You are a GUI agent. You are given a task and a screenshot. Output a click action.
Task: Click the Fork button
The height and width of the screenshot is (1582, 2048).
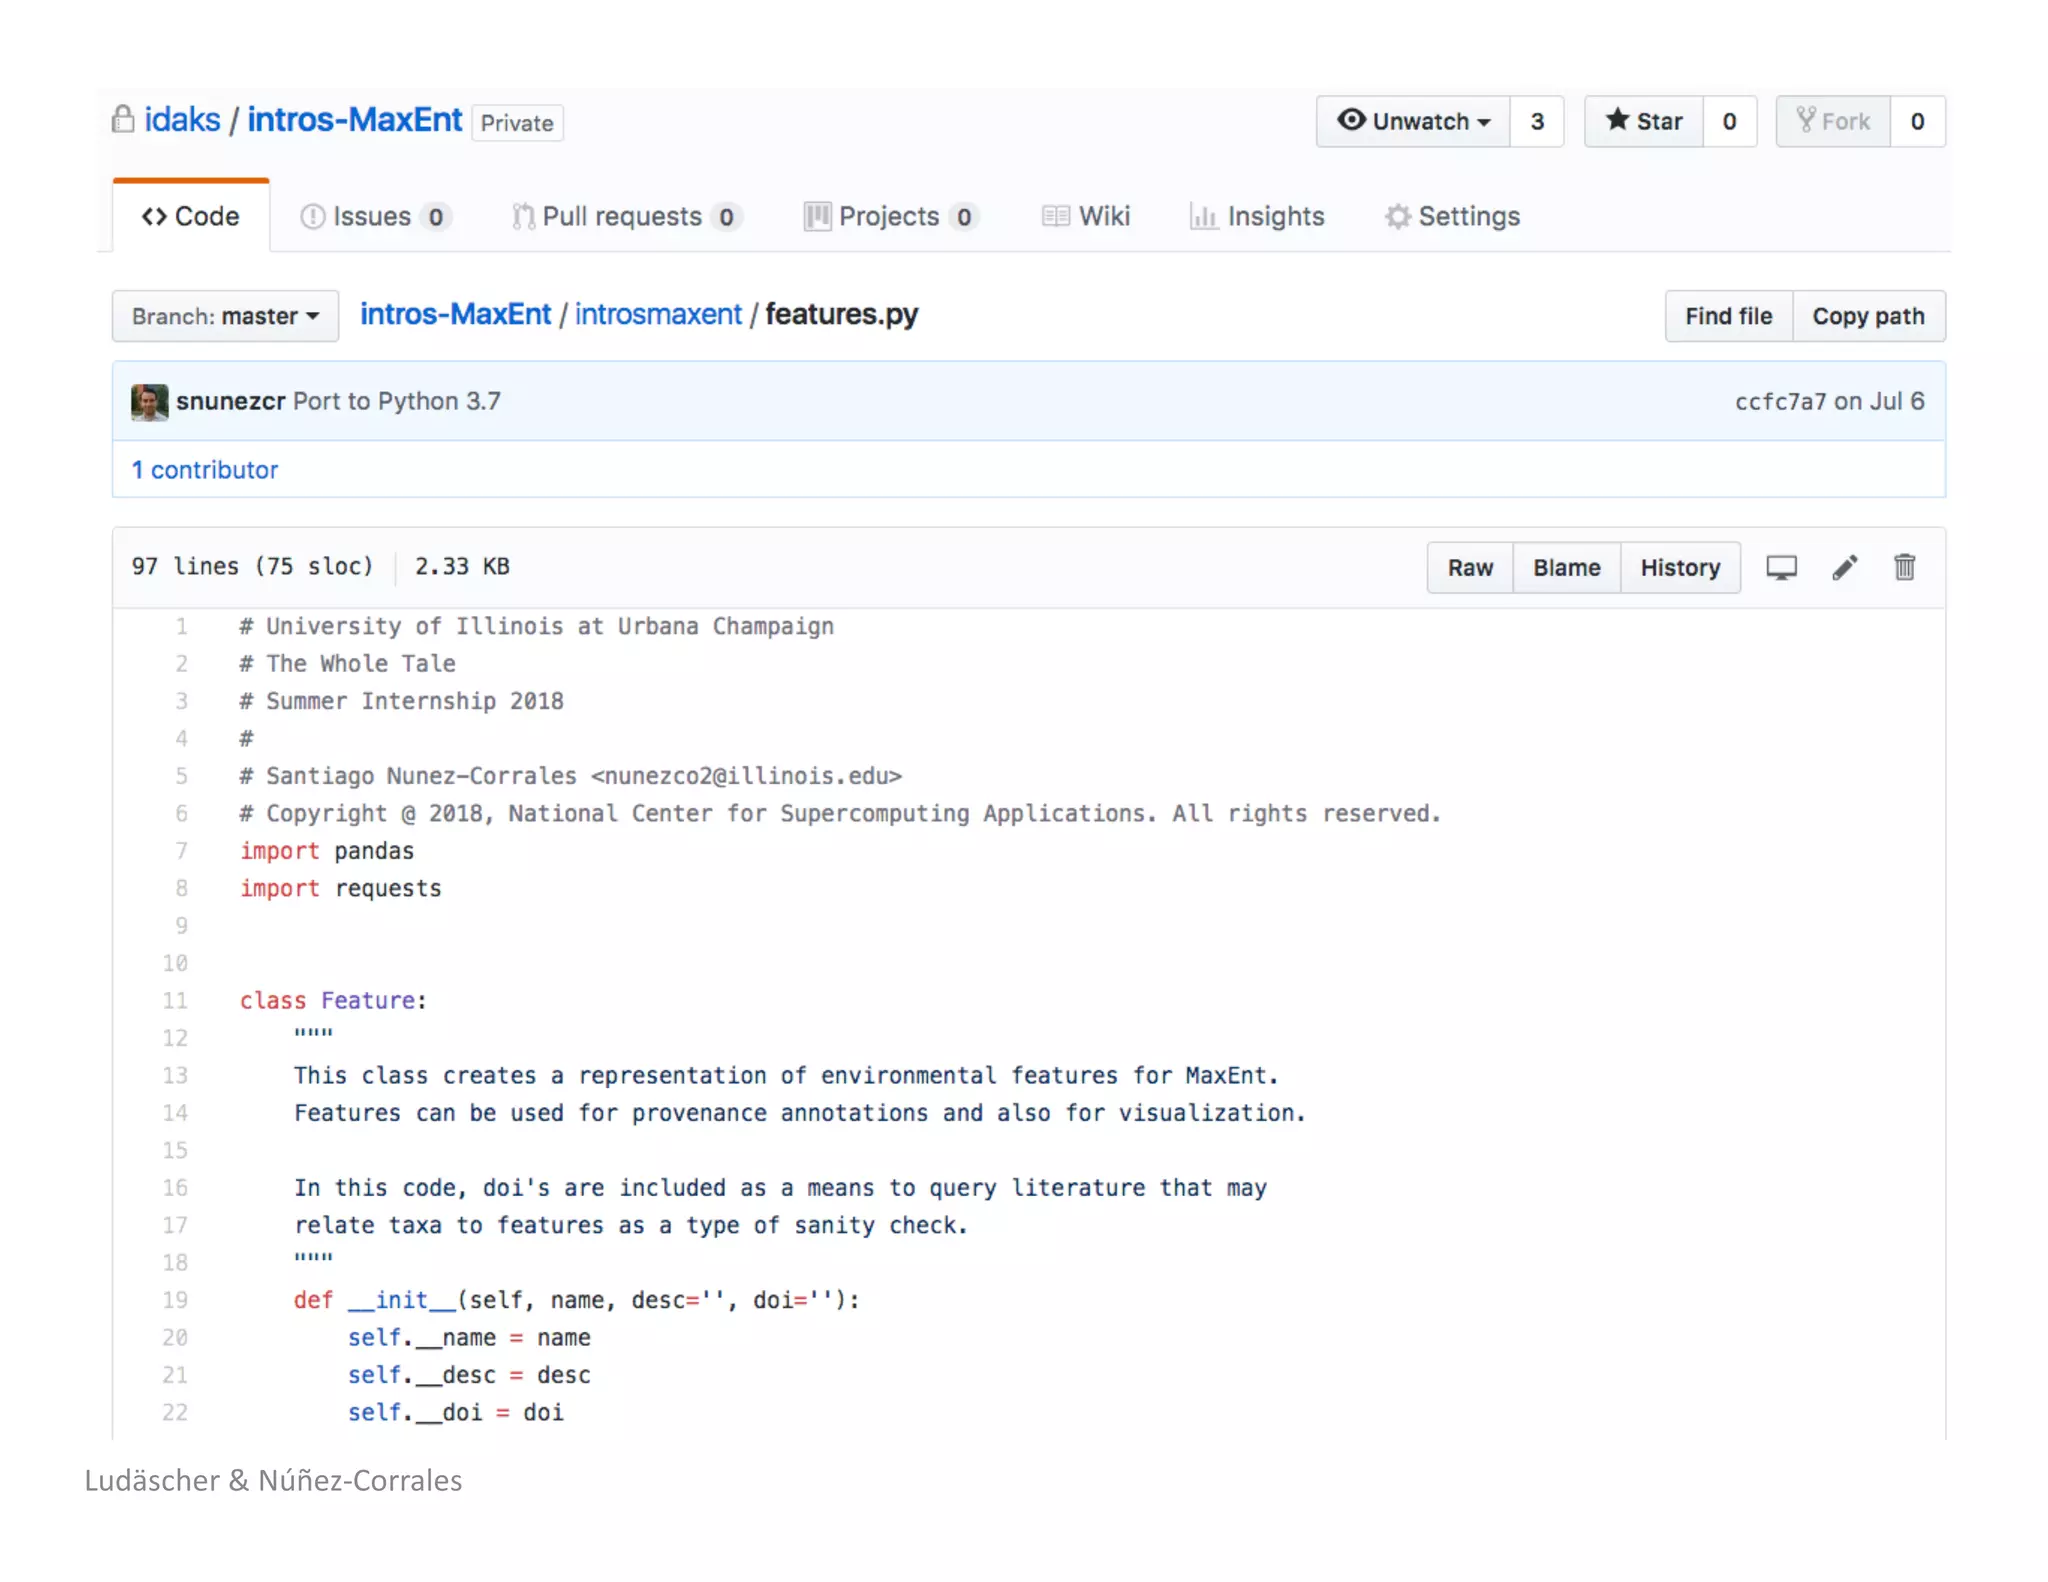tap(1833, 121)
